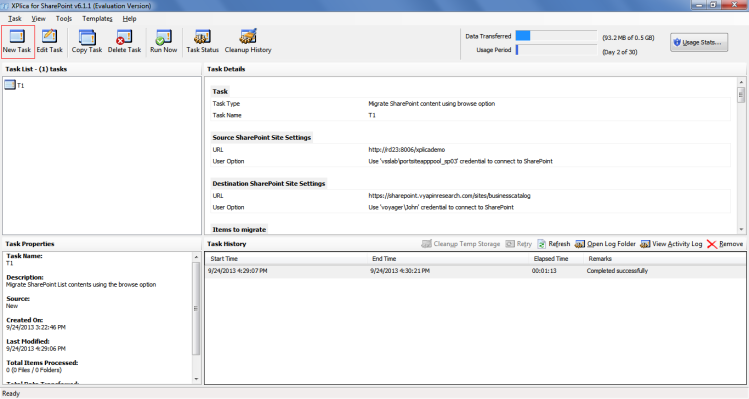Open Task Status from the toolbar

coord(202,41)
